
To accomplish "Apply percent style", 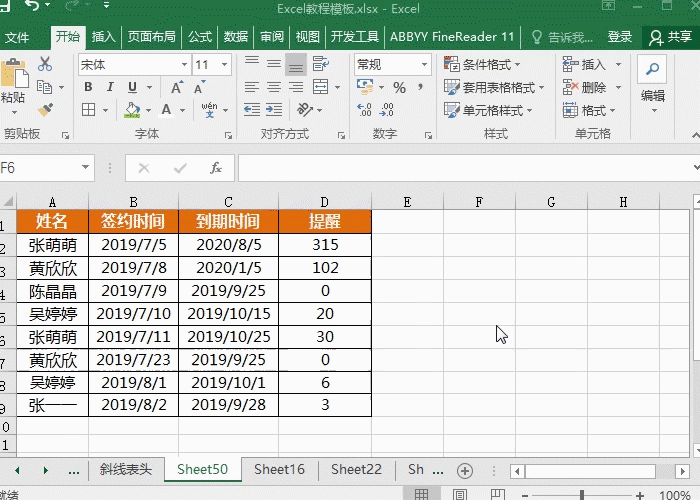I will click(399, 88).
